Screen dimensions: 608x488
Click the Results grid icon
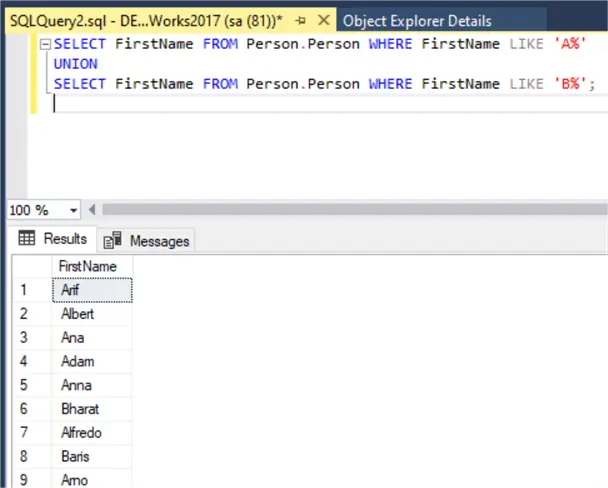pos(27,238)
